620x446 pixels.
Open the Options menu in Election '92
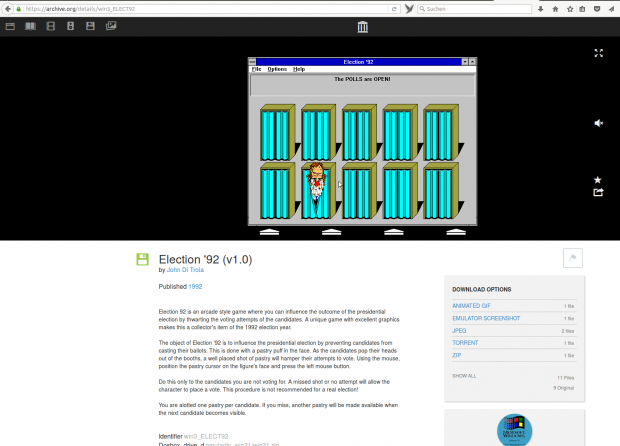pyautogui.click(x=277, y=69)
